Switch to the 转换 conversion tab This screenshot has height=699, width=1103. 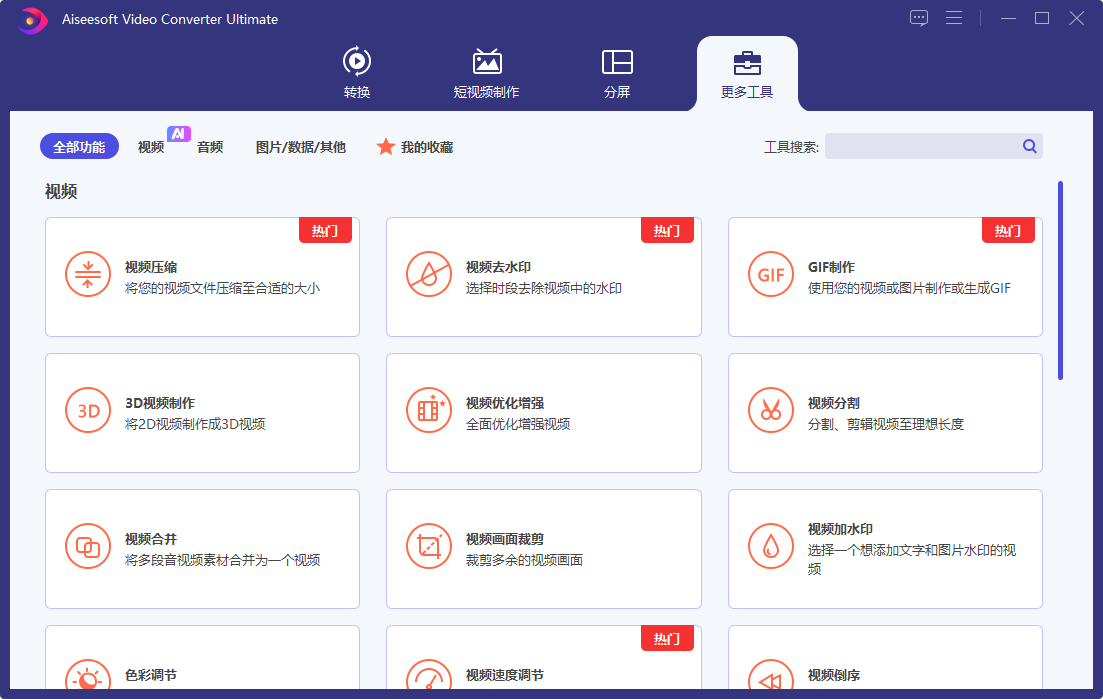pos(356,72)
